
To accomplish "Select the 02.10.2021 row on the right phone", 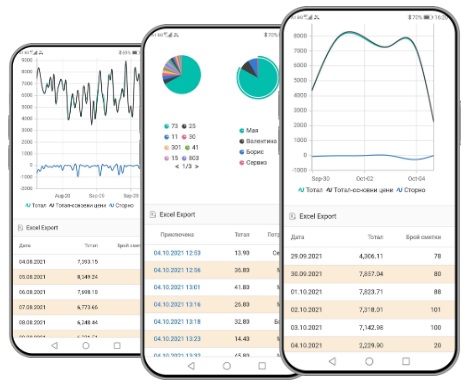I will [x=369, y=309].
